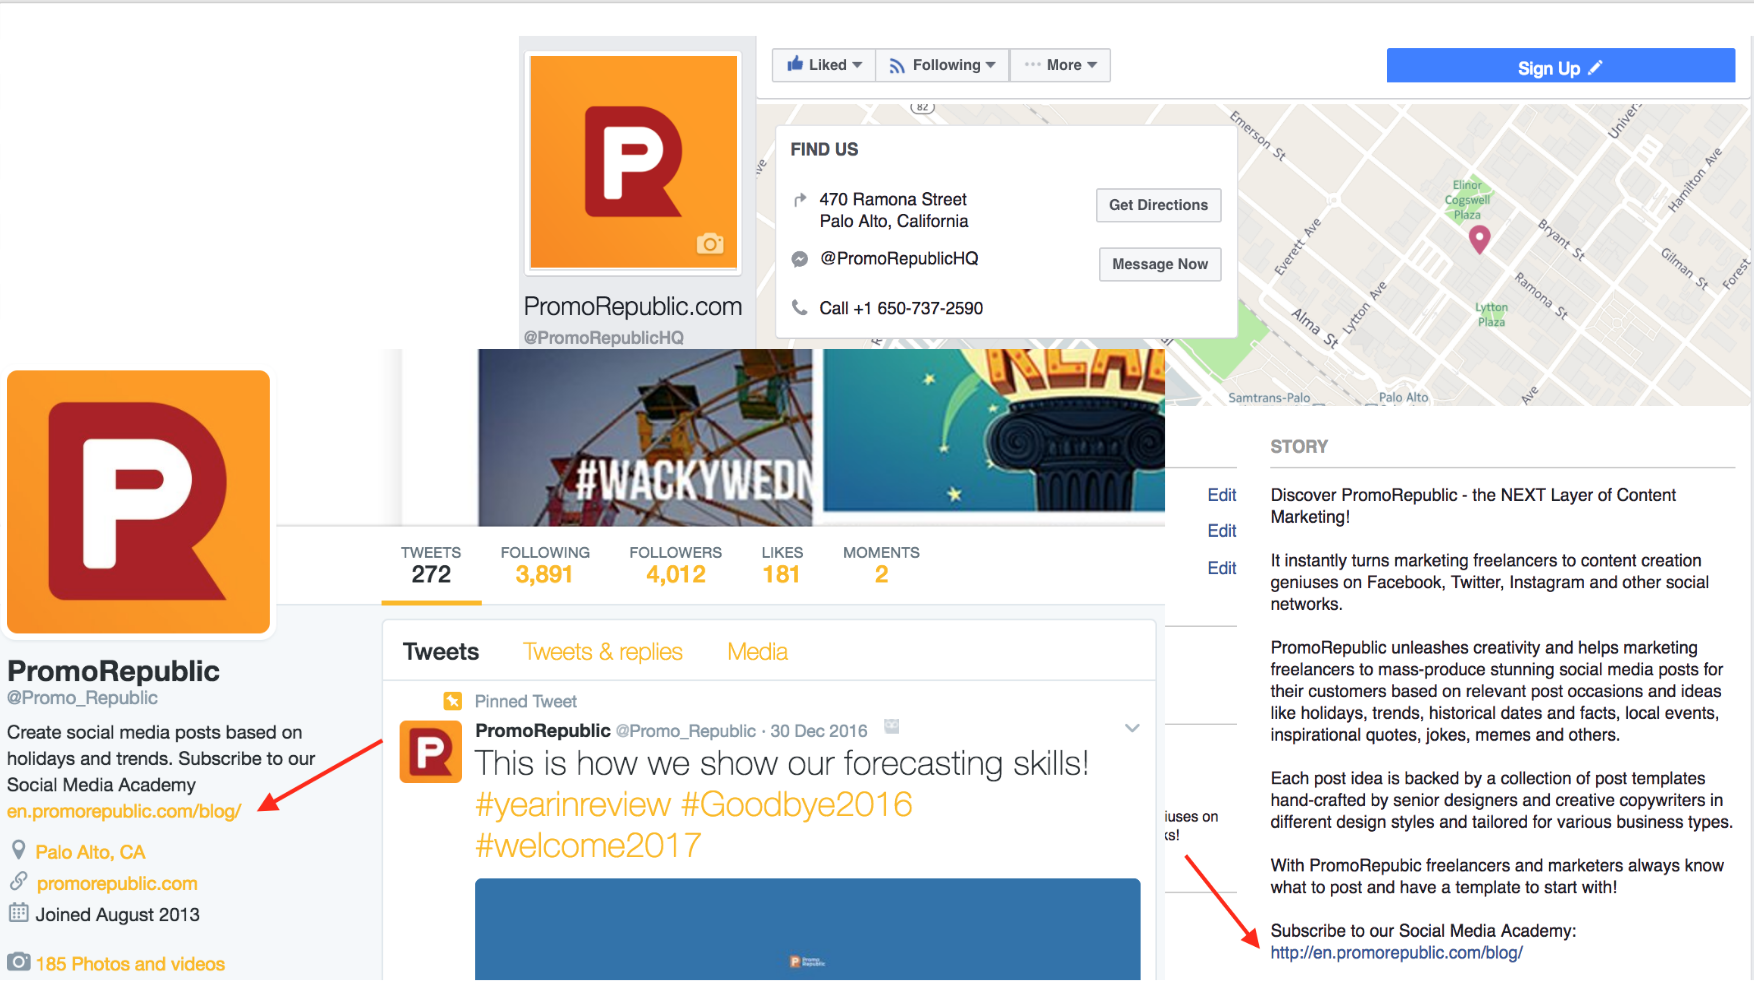The height and width of the screenshot is (982, 1754).
Task: Click the #Goodbye2016 hashtag
Action: (x=797, y=804)
